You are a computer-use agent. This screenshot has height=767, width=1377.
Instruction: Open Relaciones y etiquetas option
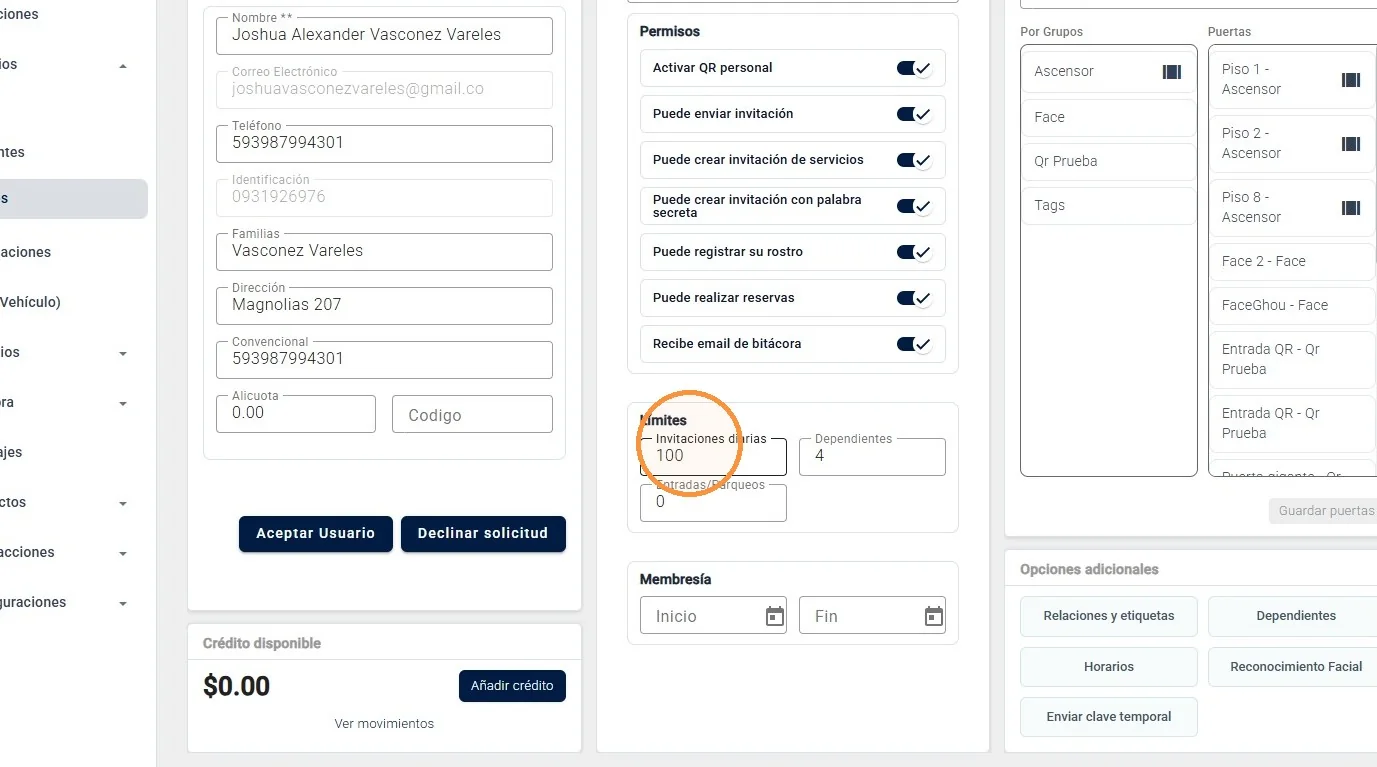click(x=1109, y=616)
